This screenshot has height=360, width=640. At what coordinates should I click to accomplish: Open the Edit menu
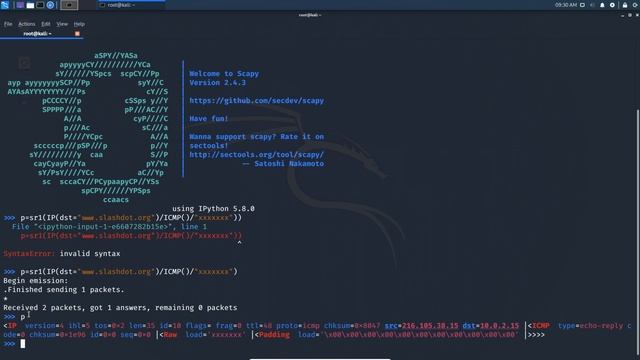point(46,24)
